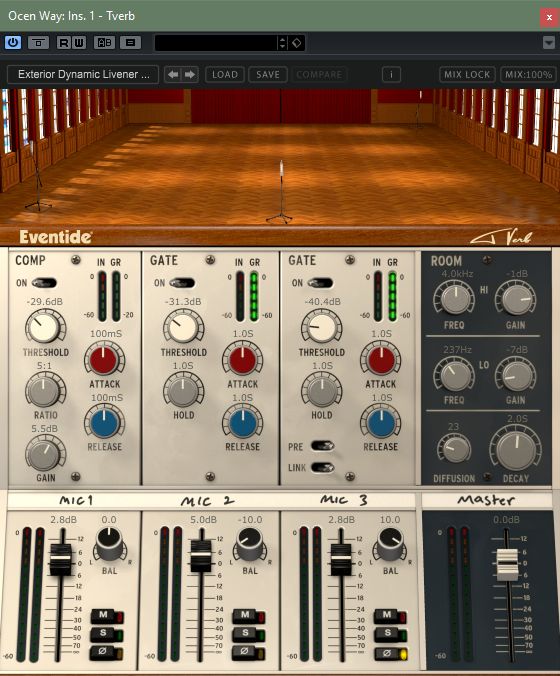Viewport: 560px width, 676px height.
Task: Click the COMP THRESHOLD knob
Action: (45, 328)
